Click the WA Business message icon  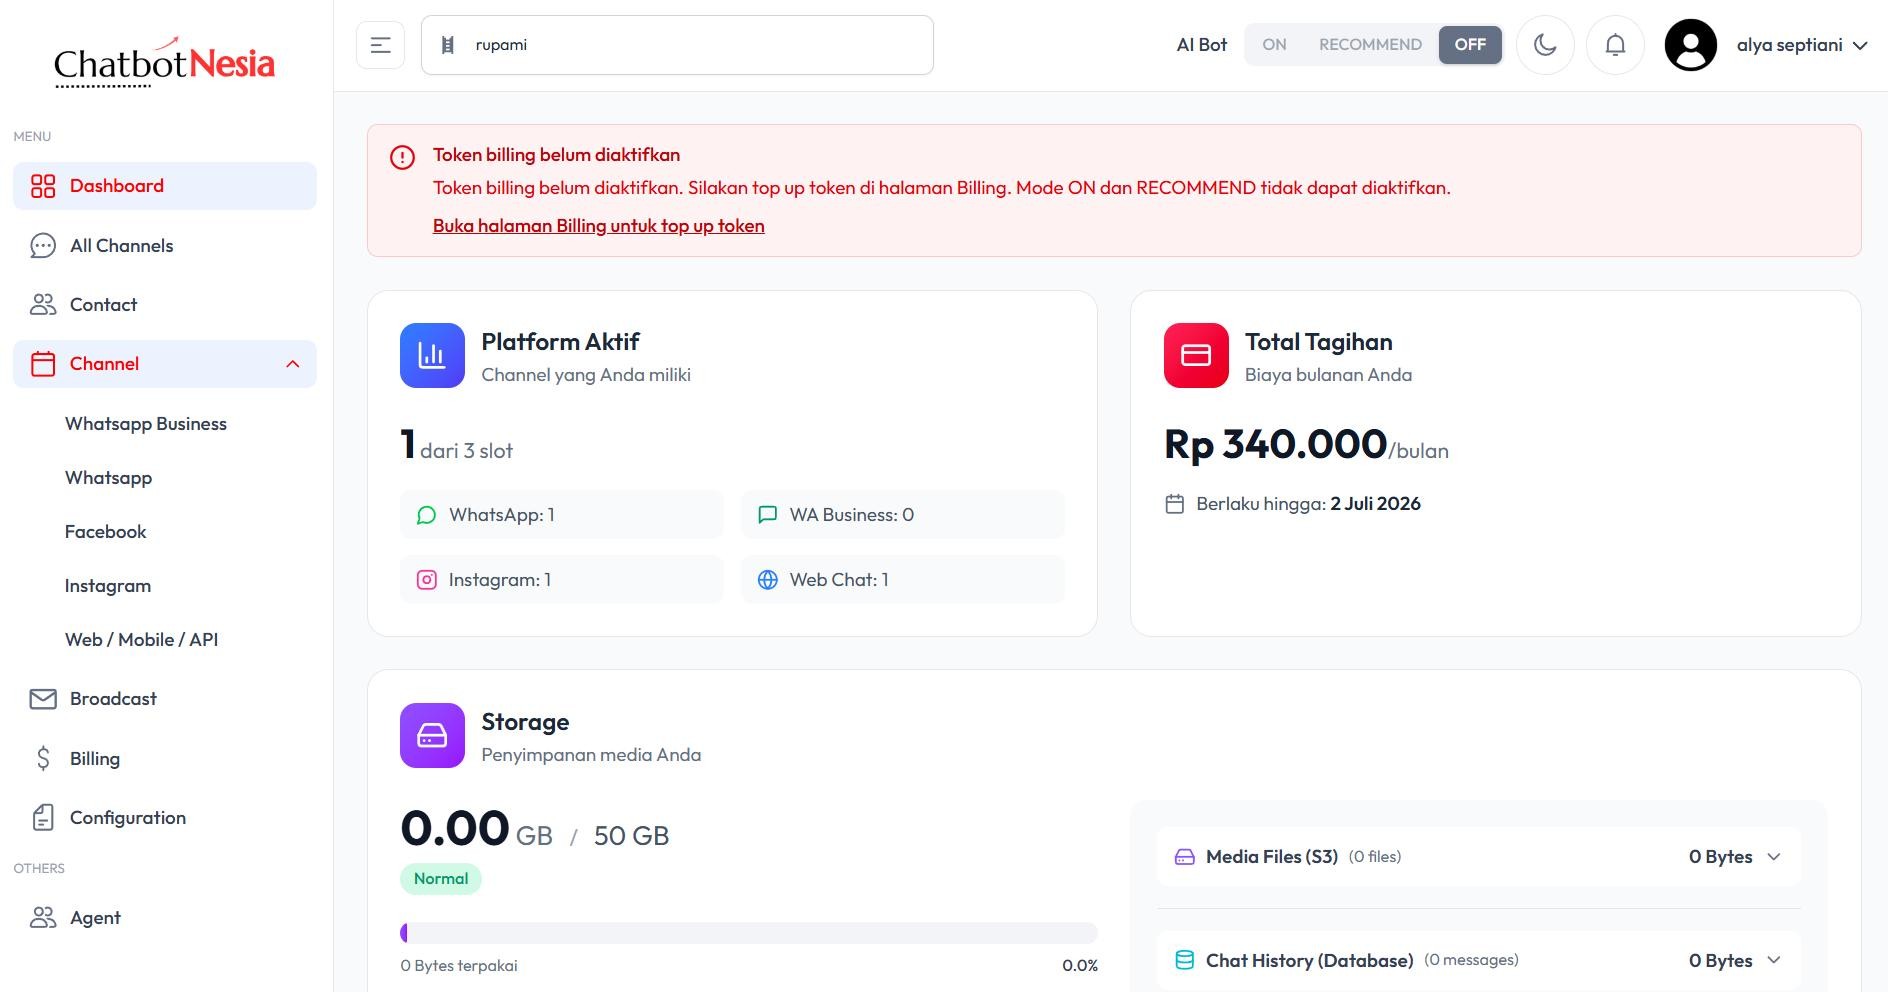click(x=768, y=515)
